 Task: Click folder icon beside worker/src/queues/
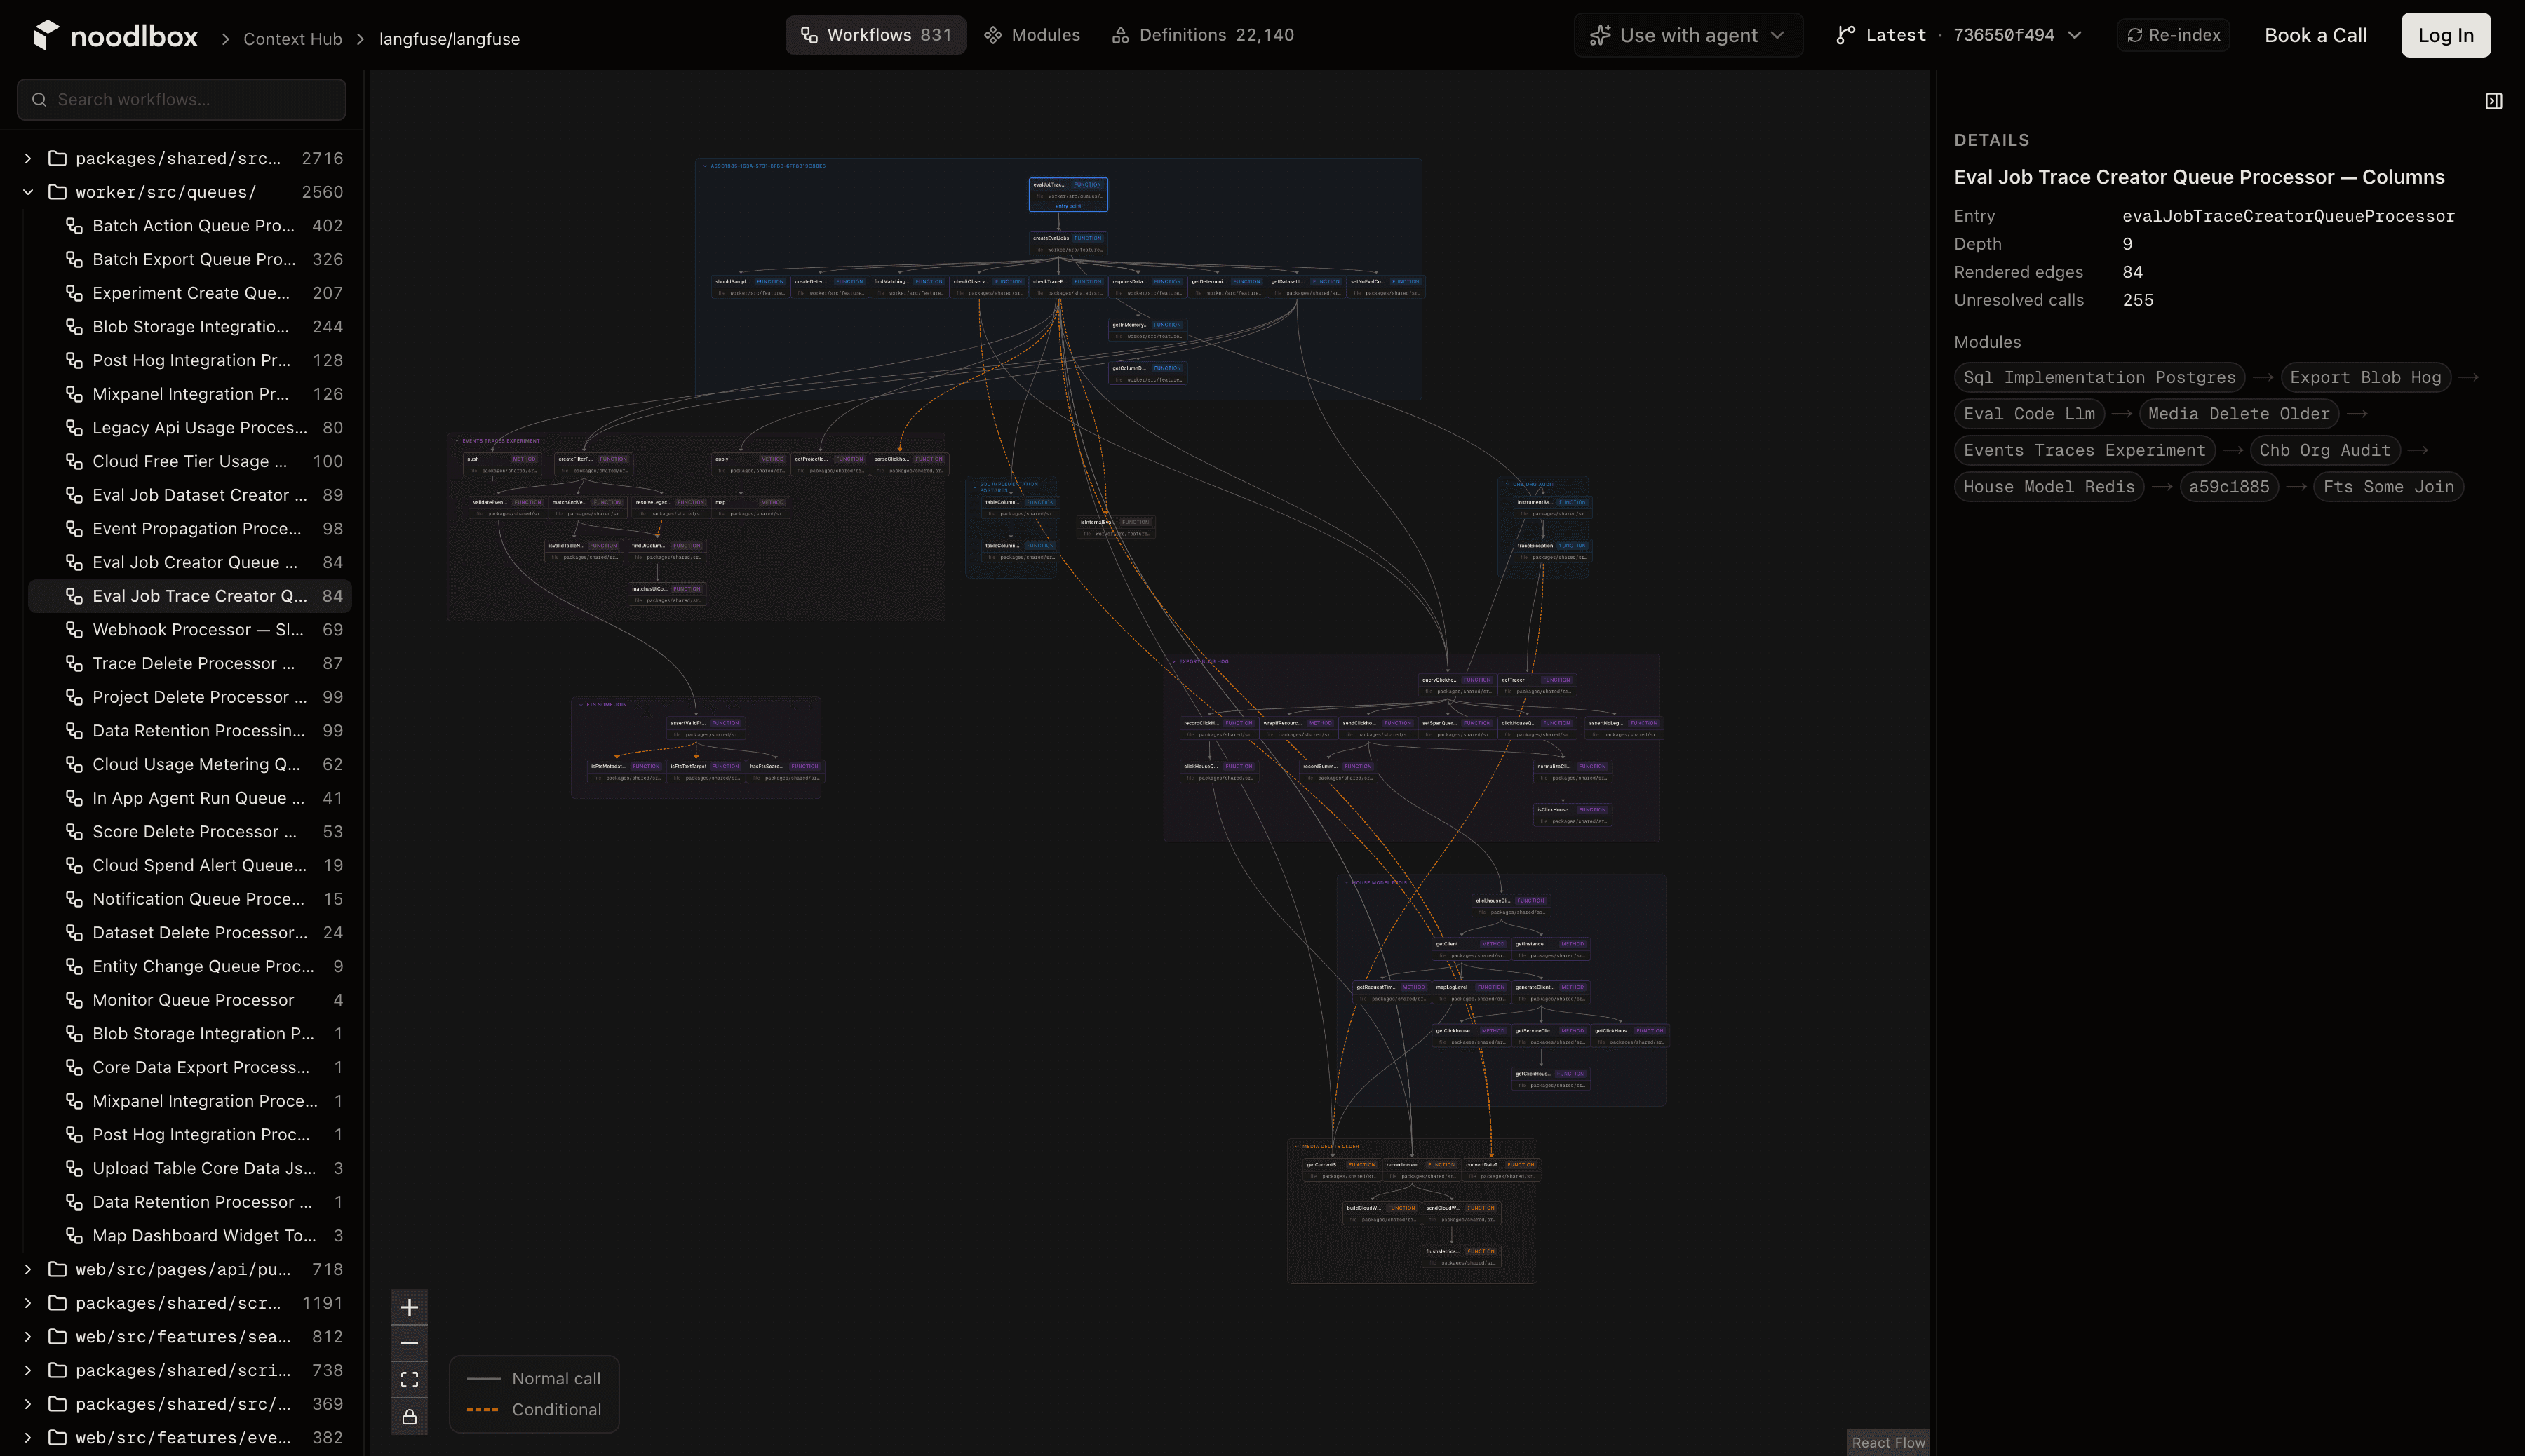click(58, 192)
